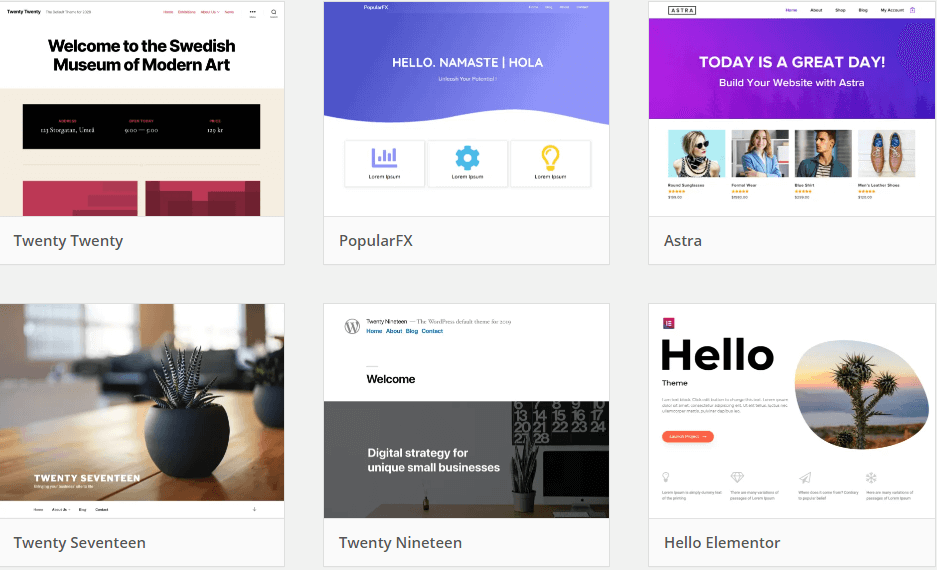Image resolution: width=937 pixels, height=570 pixels.
Task: Click the WordPress logo in Twenty Nineteen preview
Action: (x=352, y=326)
